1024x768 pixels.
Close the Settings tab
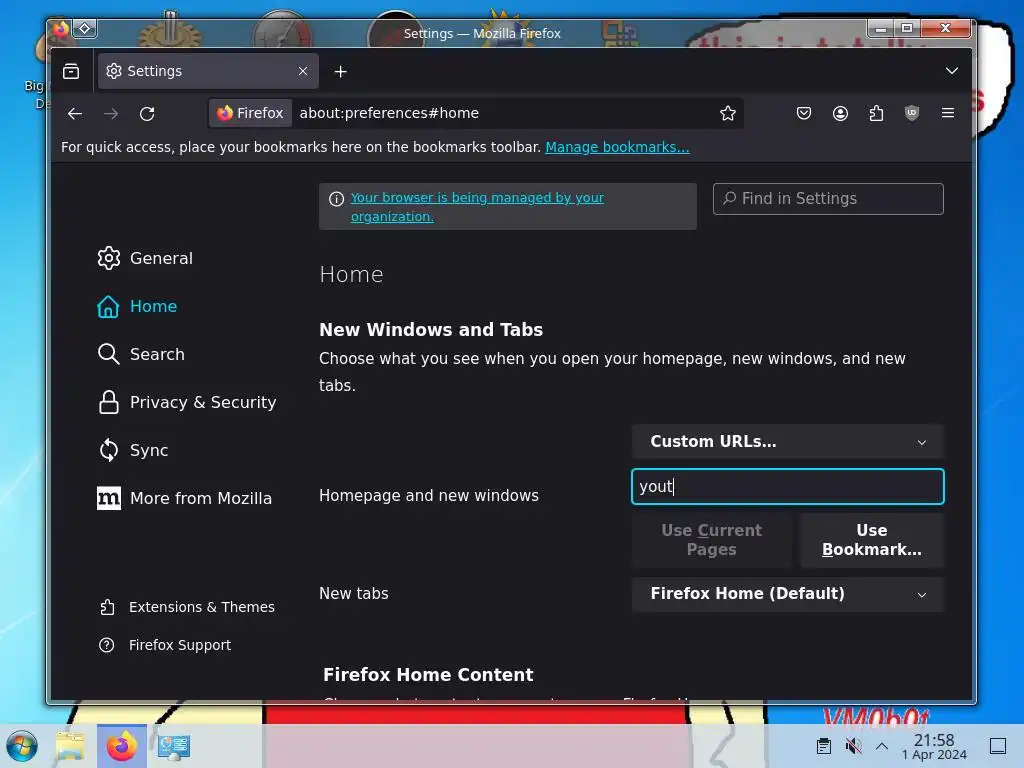point(303,71)
